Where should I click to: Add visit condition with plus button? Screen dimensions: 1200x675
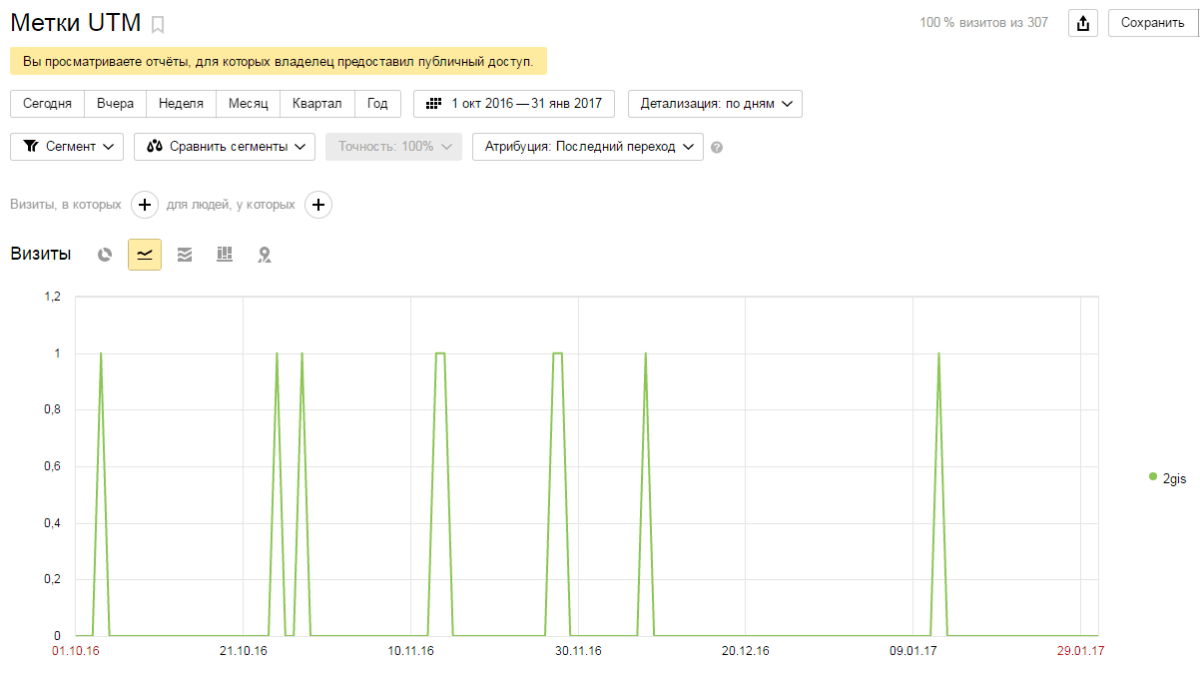point(144,205)
